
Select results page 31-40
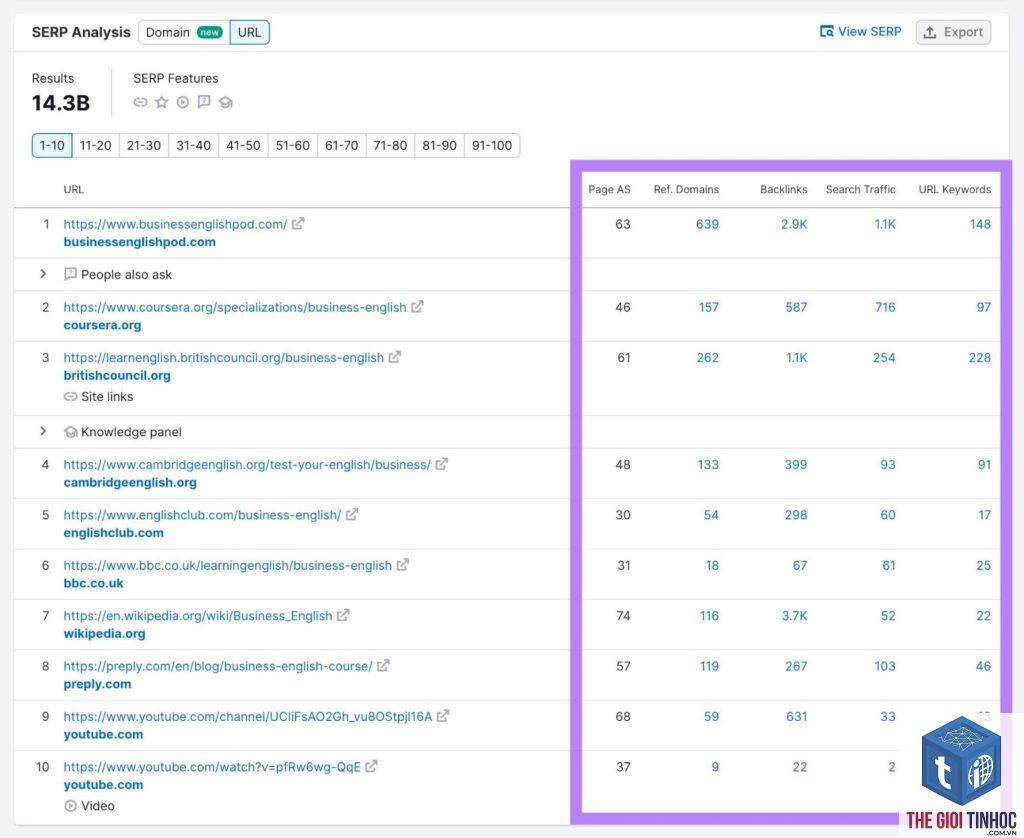[x=193, y=146]
